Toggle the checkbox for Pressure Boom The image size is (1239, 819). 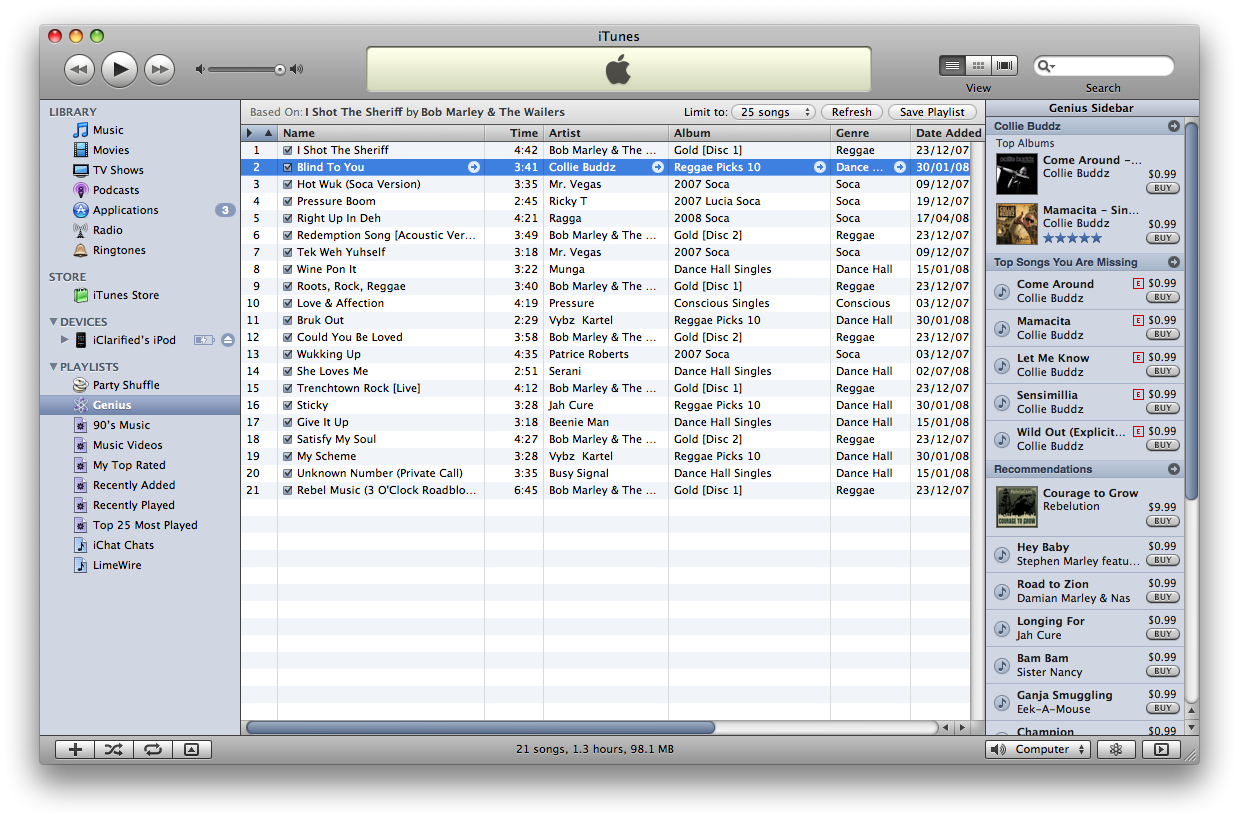click(x=288, y=202)
